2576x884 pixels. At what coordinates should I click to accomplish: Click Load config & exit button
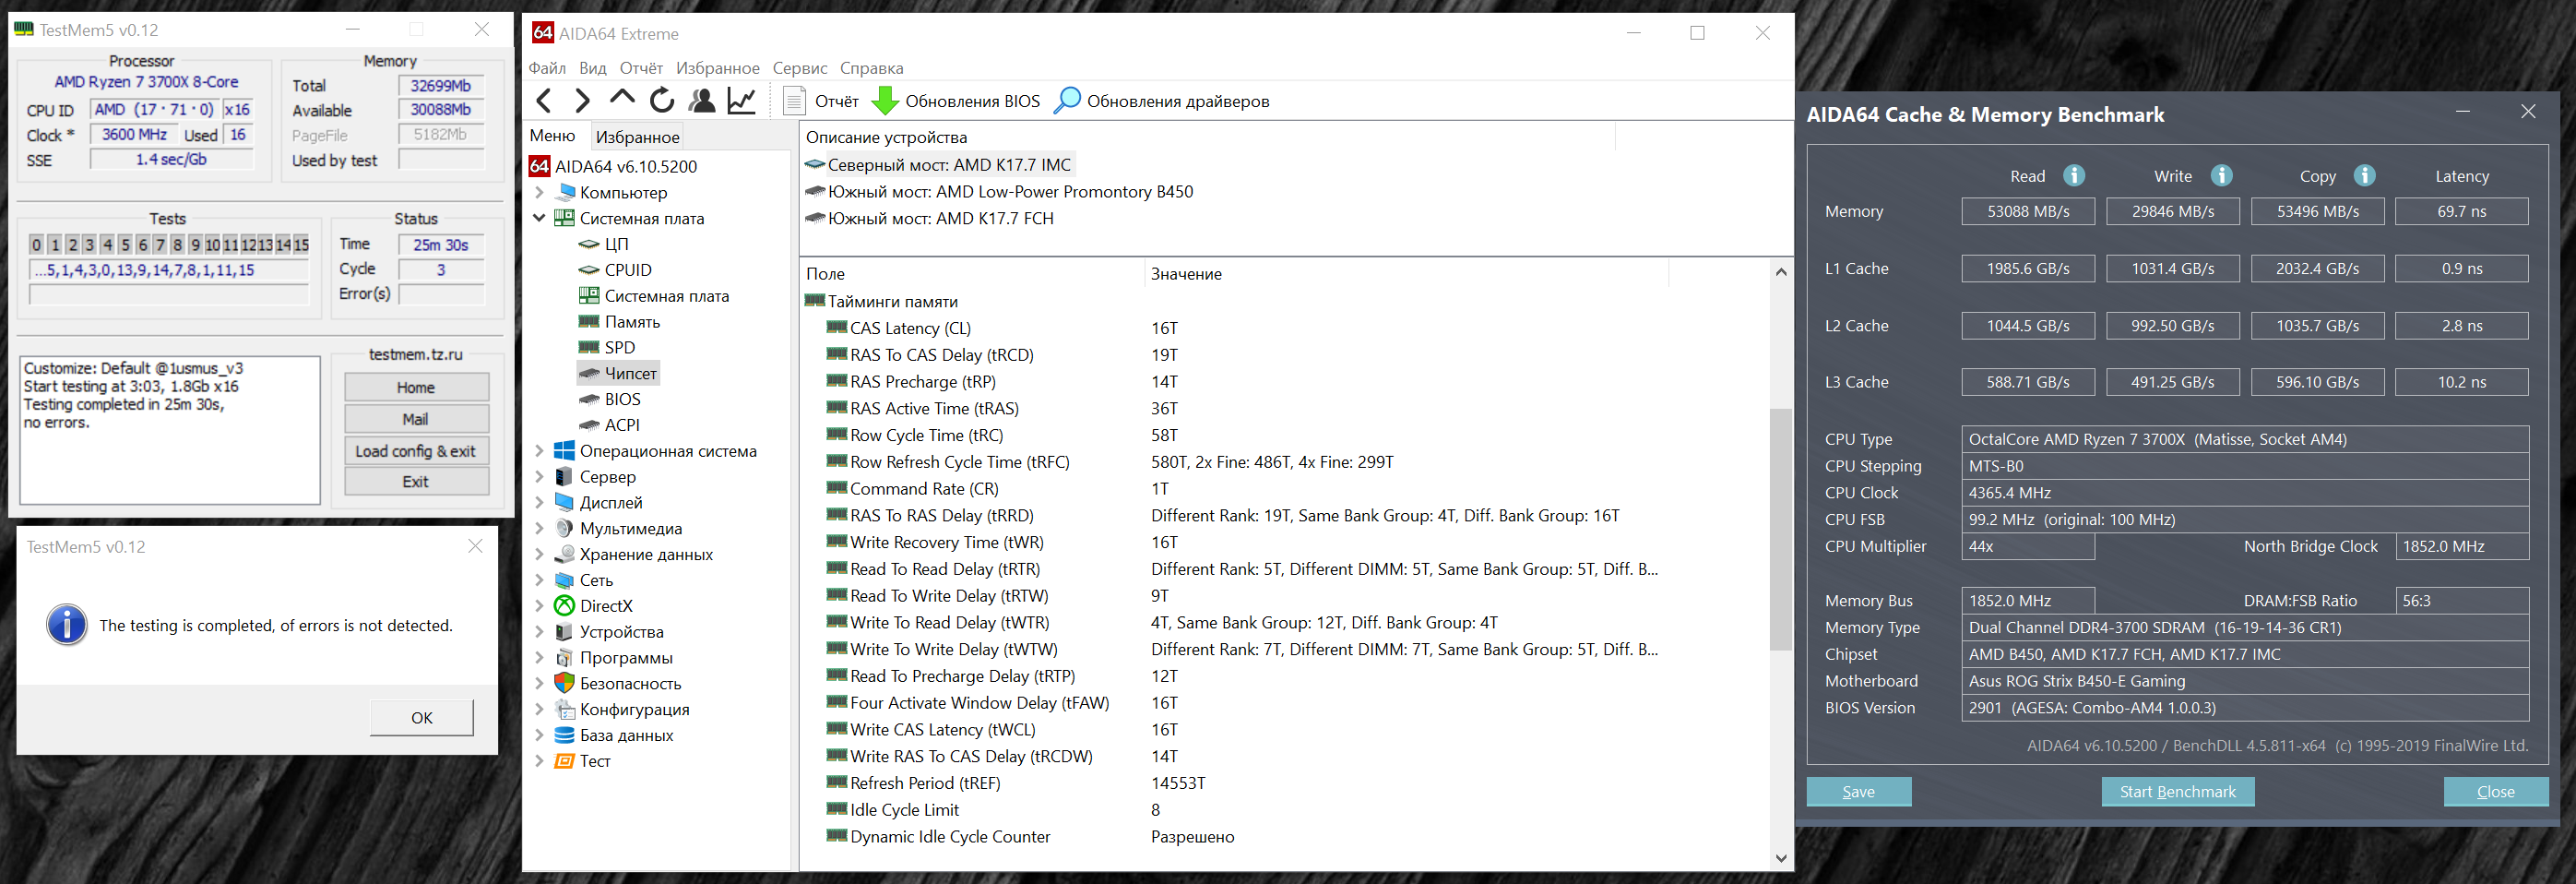pos(416,451)
